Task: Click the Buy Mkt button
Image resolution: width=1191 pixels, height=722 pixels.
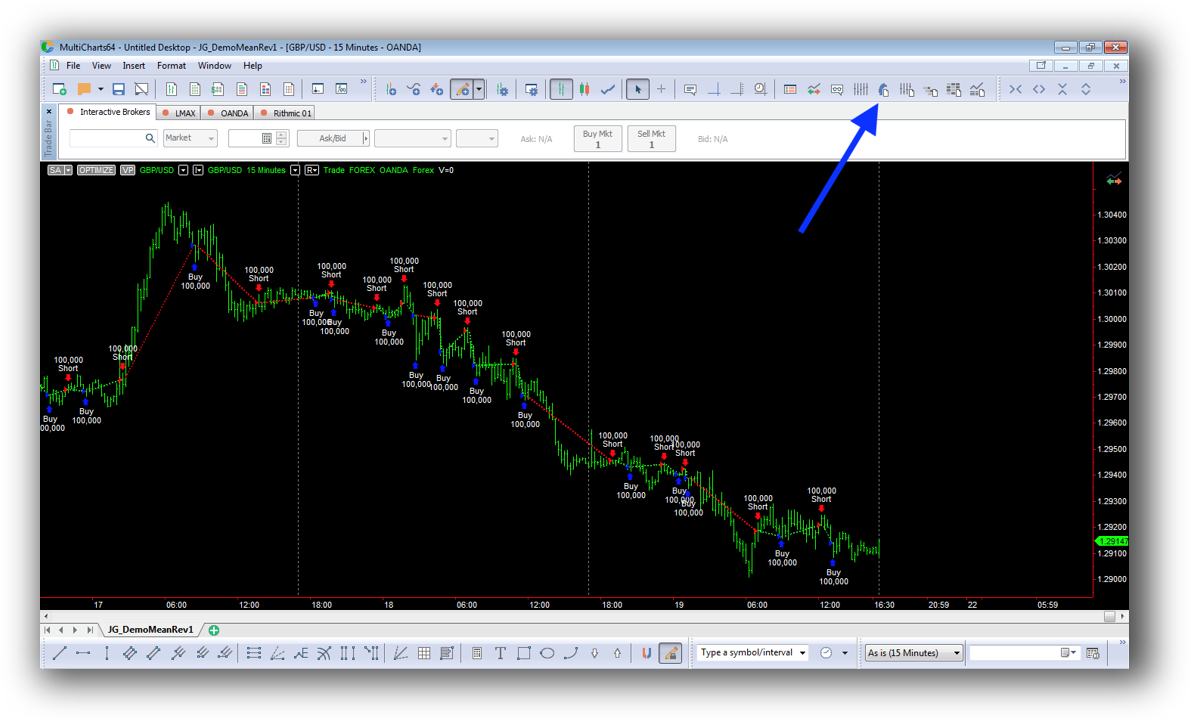Action: (x=597, y=139)
